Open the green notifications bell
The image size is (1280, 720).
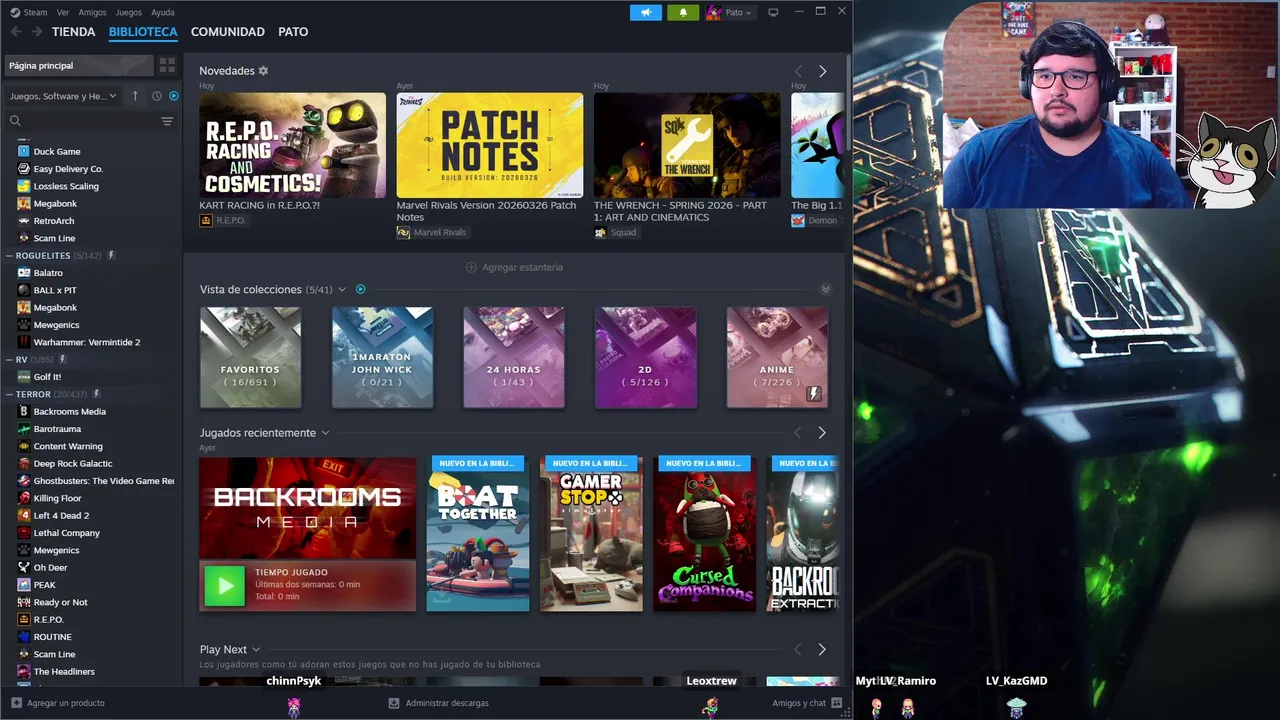[683, 12]
